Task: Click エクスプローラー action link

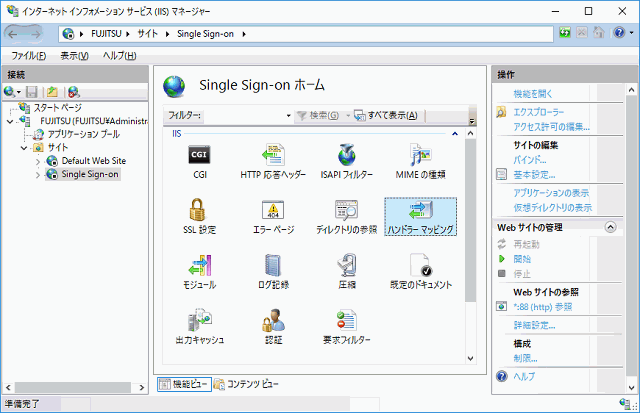Action: [539, 112]
